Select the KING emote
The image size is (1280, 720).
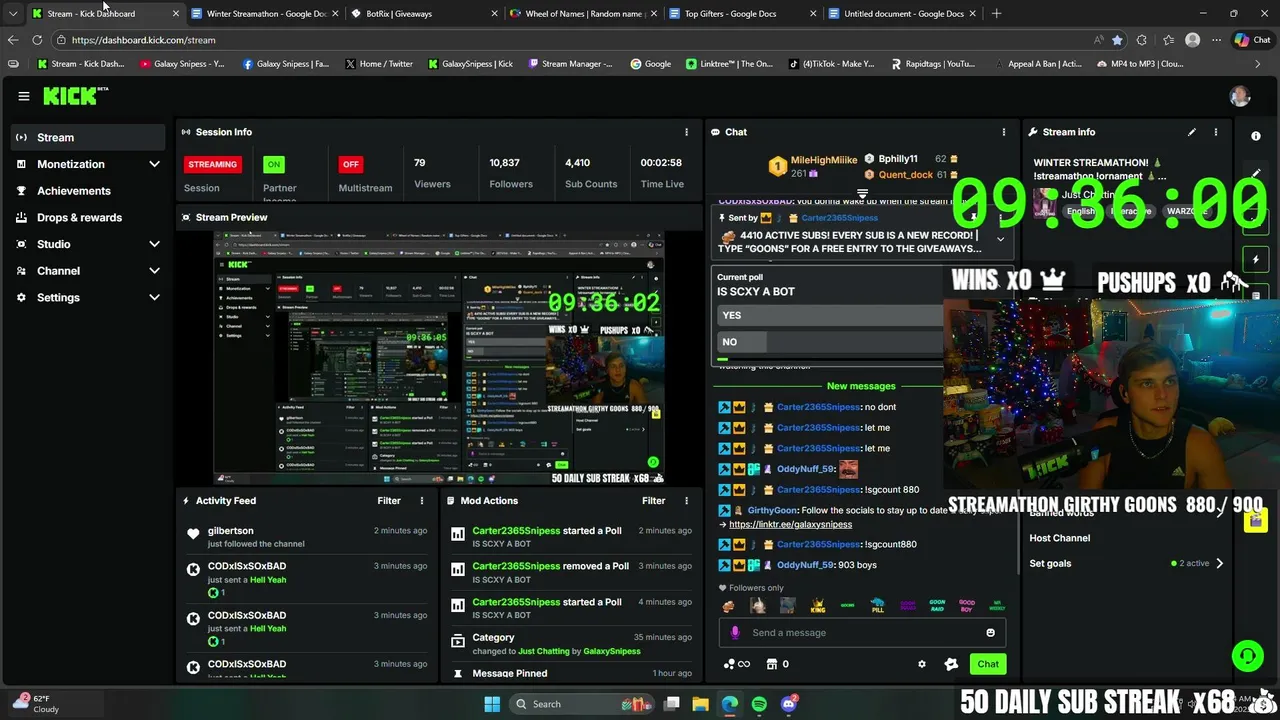point(818,606)
